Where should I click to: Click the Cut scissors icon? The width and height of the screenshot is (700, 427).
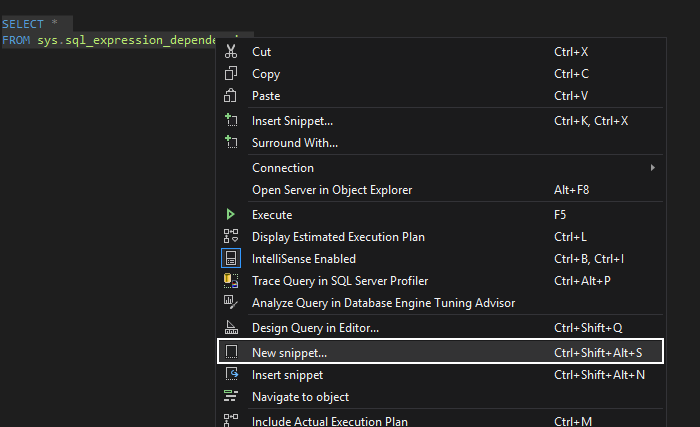pyautogui.click(x=231, y=51)
